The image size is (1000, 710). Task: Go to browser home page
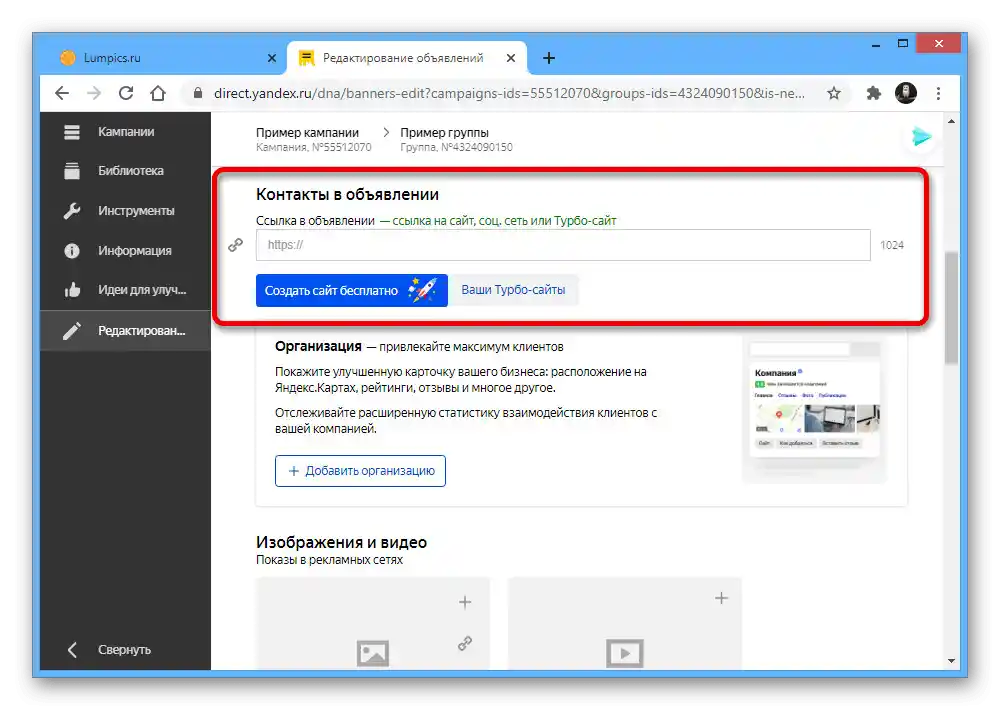tap(158, 93)
